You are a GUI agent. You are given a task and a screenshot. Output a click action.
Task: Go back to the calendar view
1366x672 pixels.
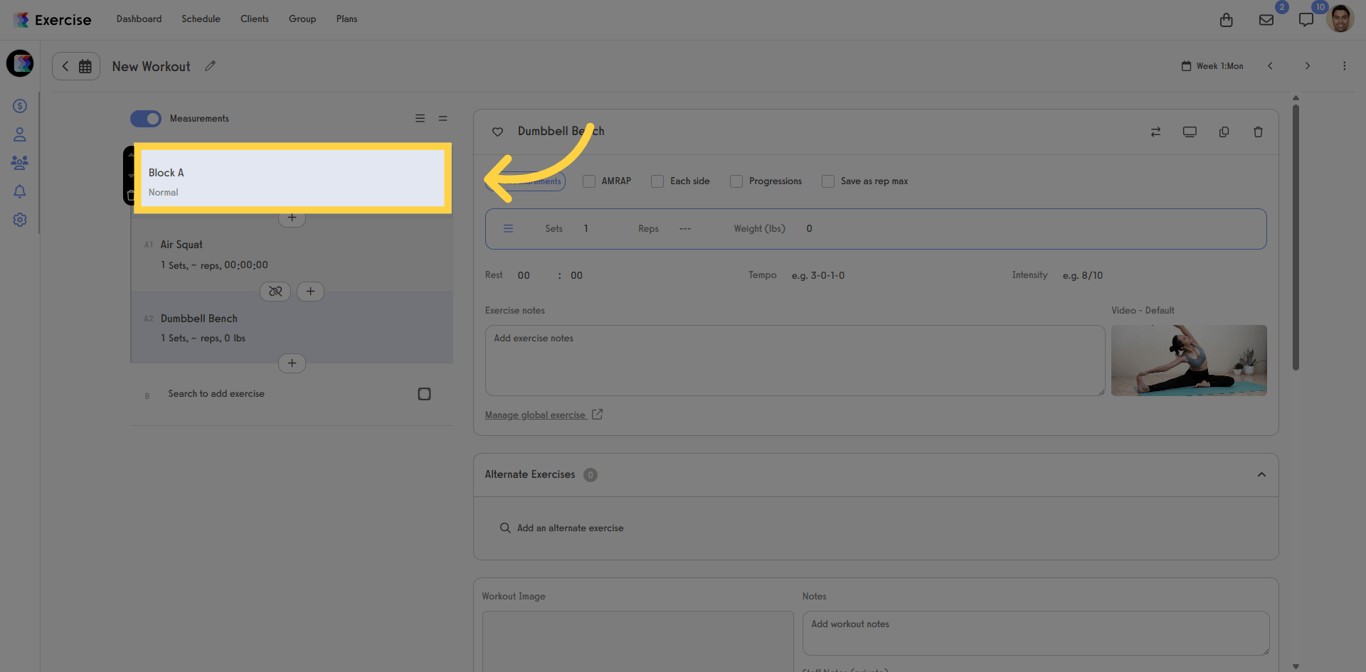(x=76, y=66)
